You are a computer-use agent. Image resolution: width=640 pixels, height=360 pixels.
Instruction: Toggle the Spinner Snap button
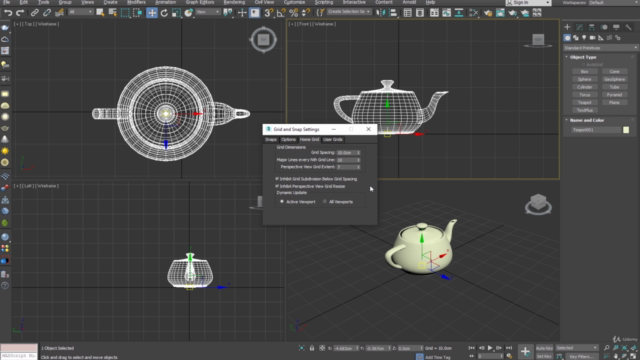coord(306,13)
